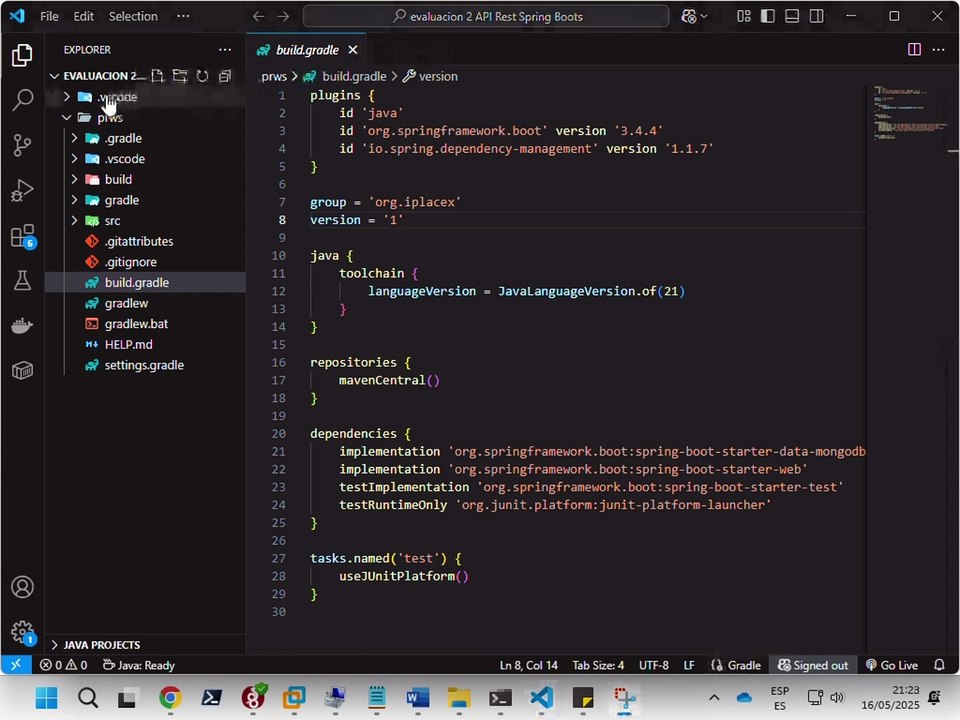Click New File icon in explorer header

click(158, 76)
